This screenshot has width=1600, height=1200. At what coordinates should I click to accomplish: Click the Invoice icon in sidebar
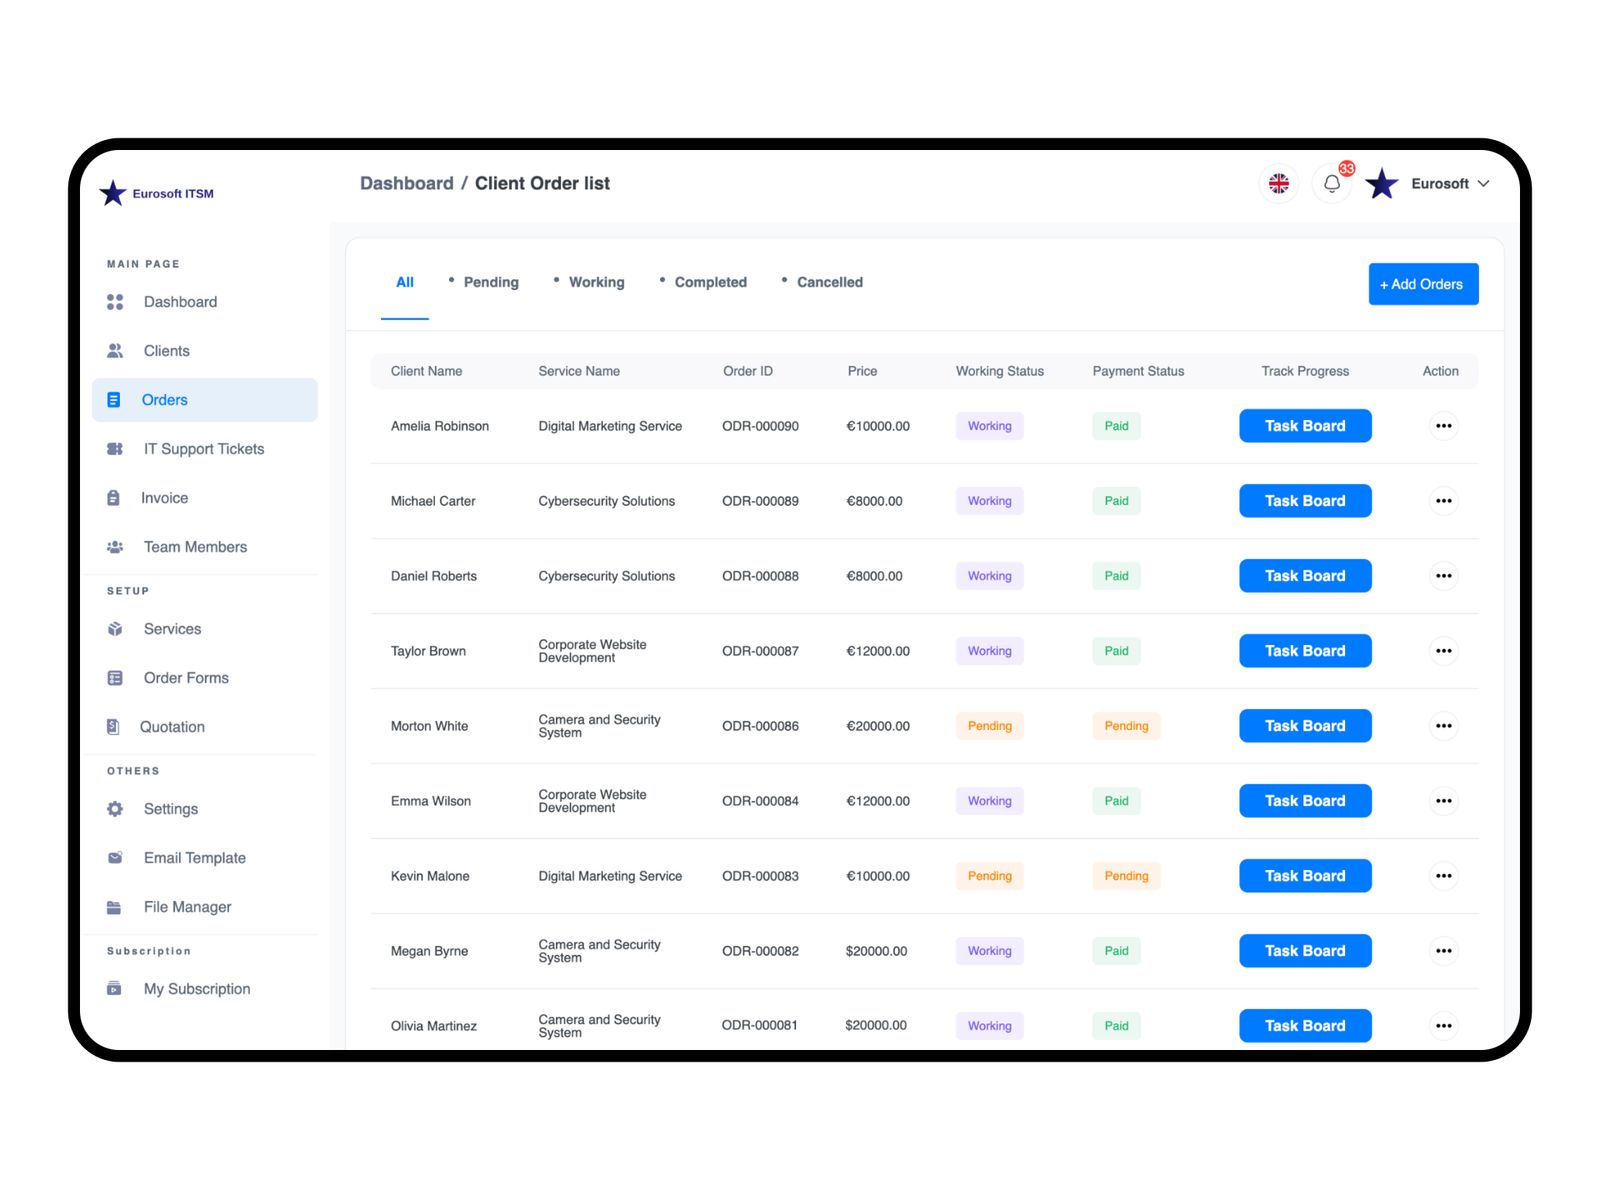113,498
